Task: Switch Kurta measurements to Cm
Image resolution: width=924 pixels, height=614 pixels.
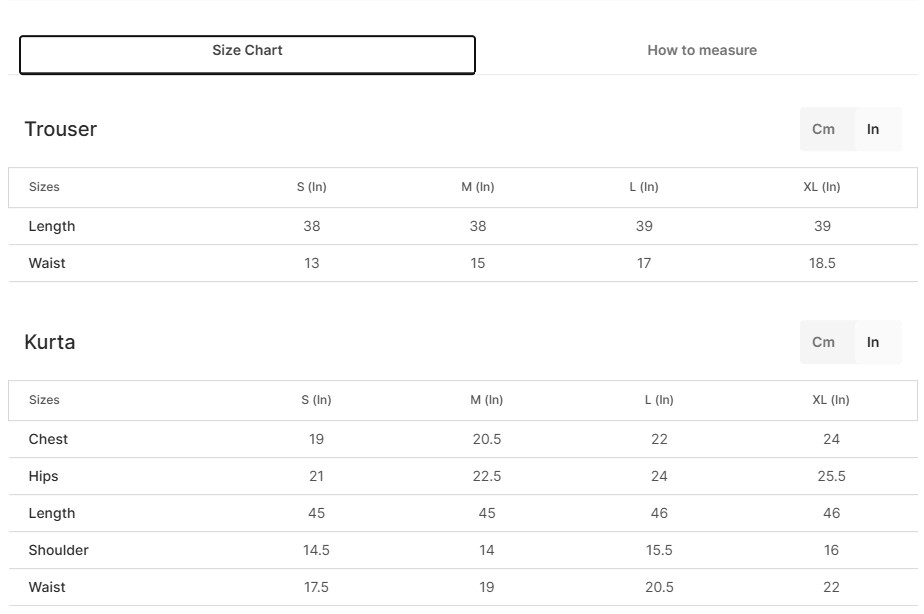Action: (x=823, y=342)
